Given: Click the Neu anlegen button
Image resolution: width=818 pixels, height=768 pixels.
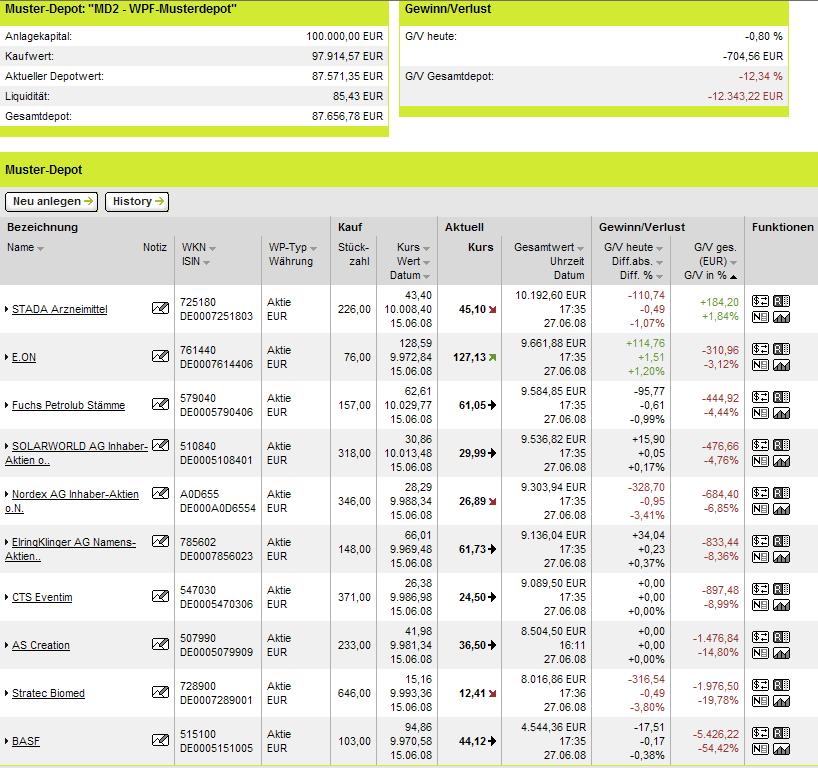Looking at the screenshot, I should 52,201.
